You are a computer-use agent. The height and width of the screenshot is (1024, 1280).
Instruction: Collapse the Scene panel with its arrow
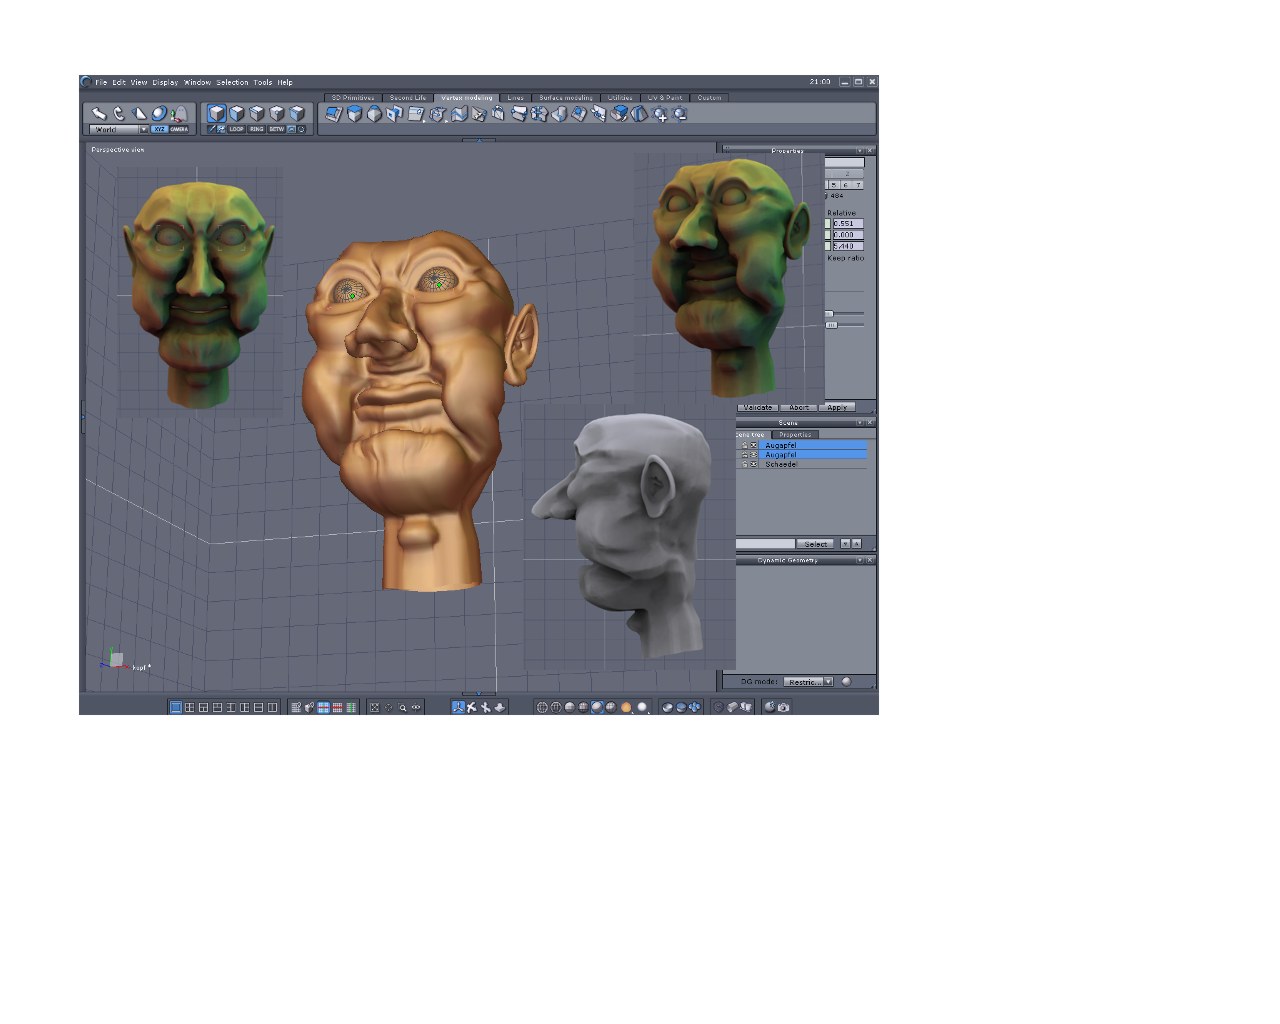point(860,422)
